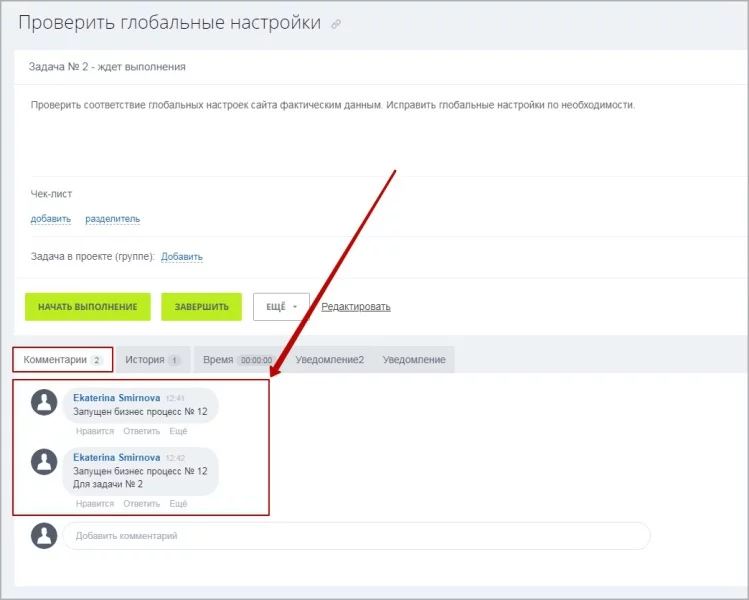Open the История tab

point(152,359)
